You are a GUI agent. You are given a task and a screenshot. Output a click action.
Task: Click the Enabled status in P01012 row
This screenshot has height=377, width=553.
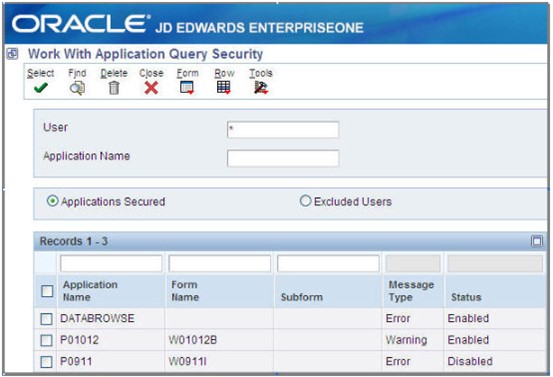pyautogui.click(x=468, y=340)
